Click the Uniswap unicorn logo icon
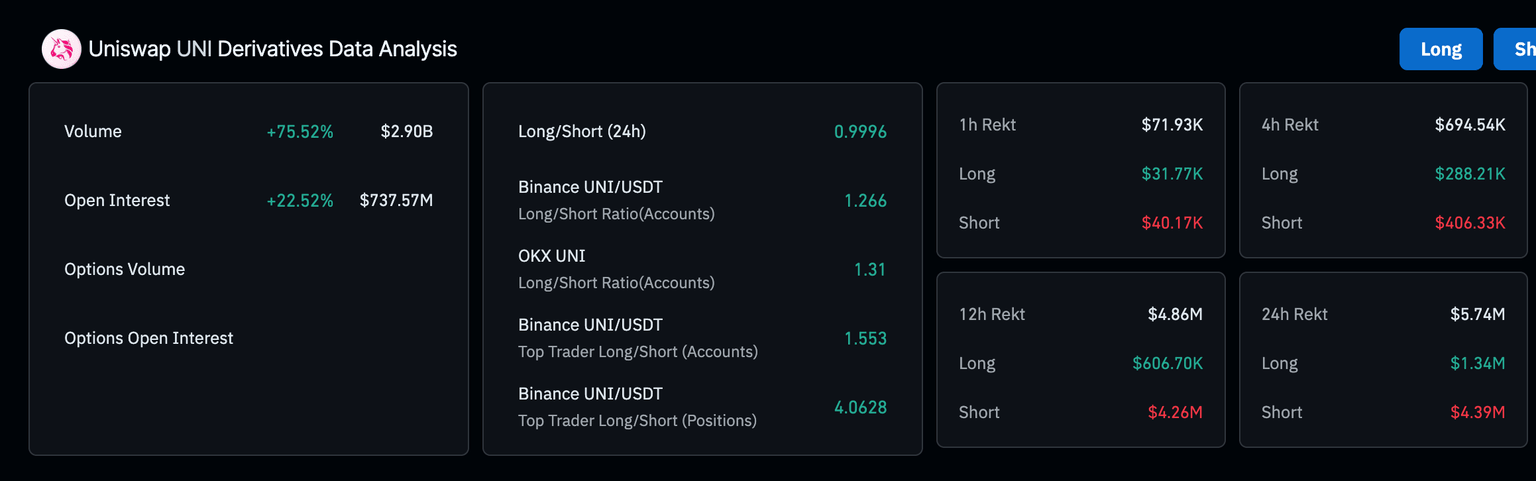 point(61,49)
